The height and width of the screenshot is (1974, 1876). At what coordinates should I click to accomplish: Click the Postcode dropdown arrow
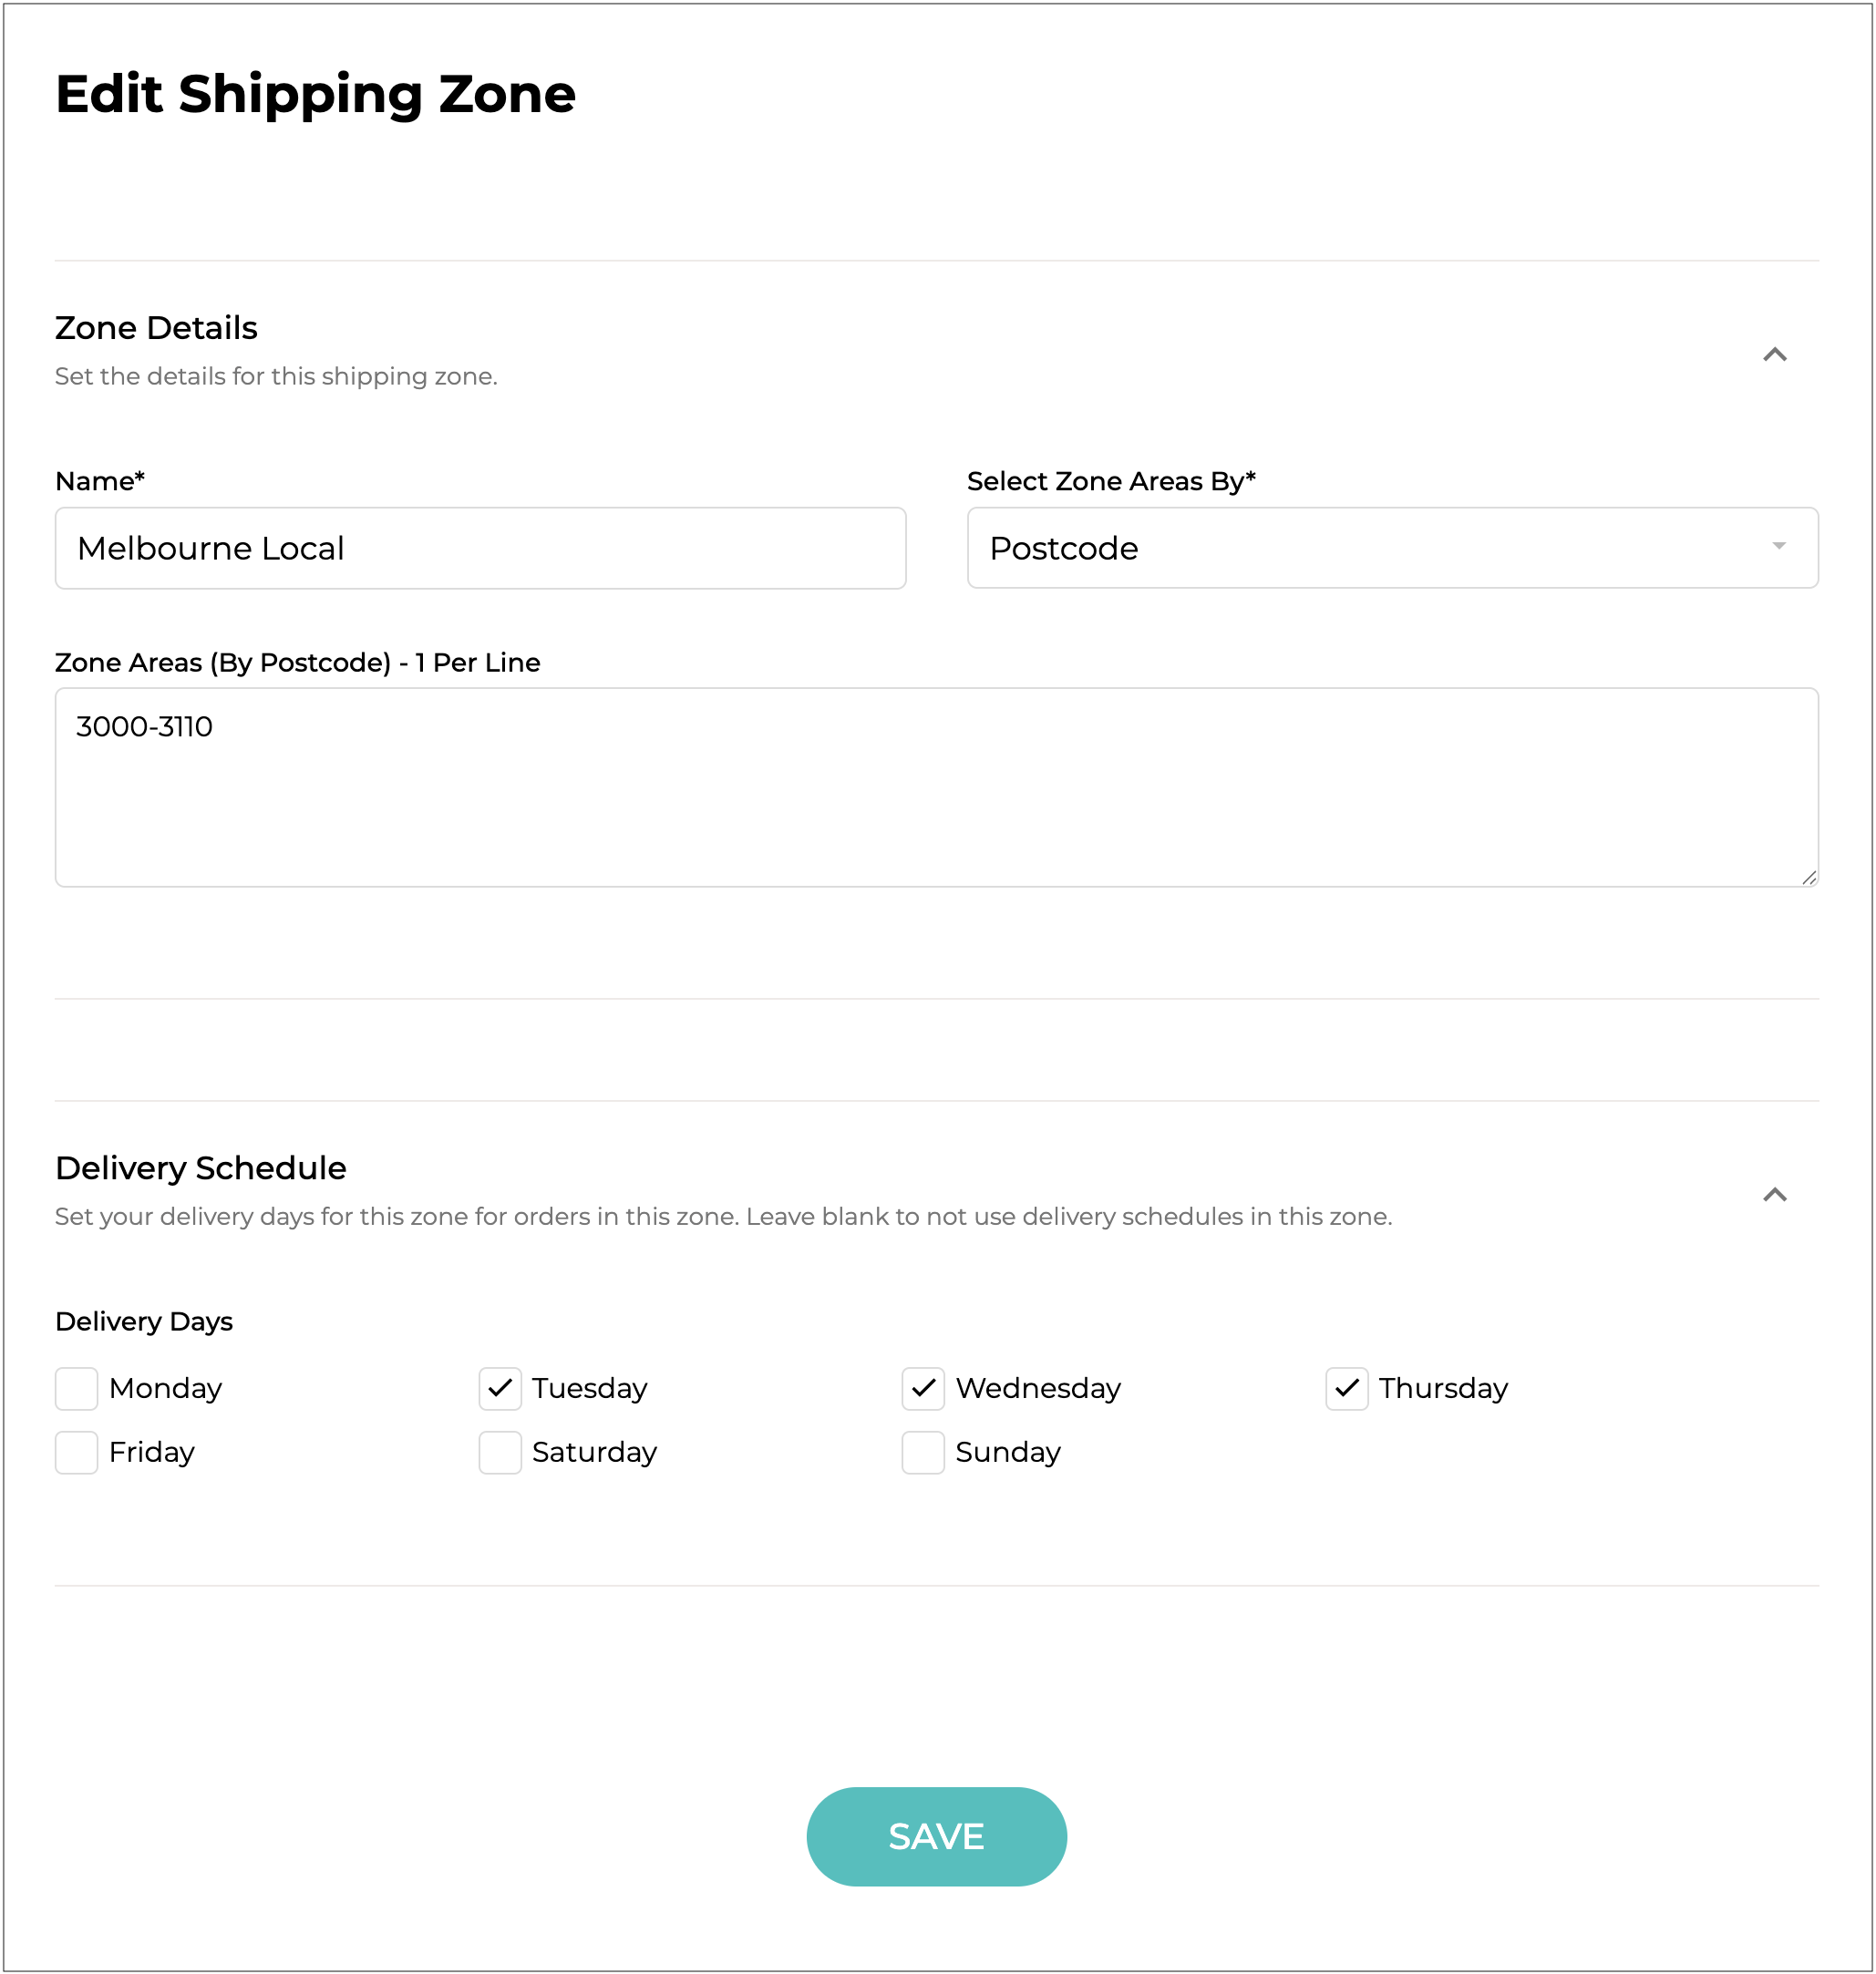1778,546
